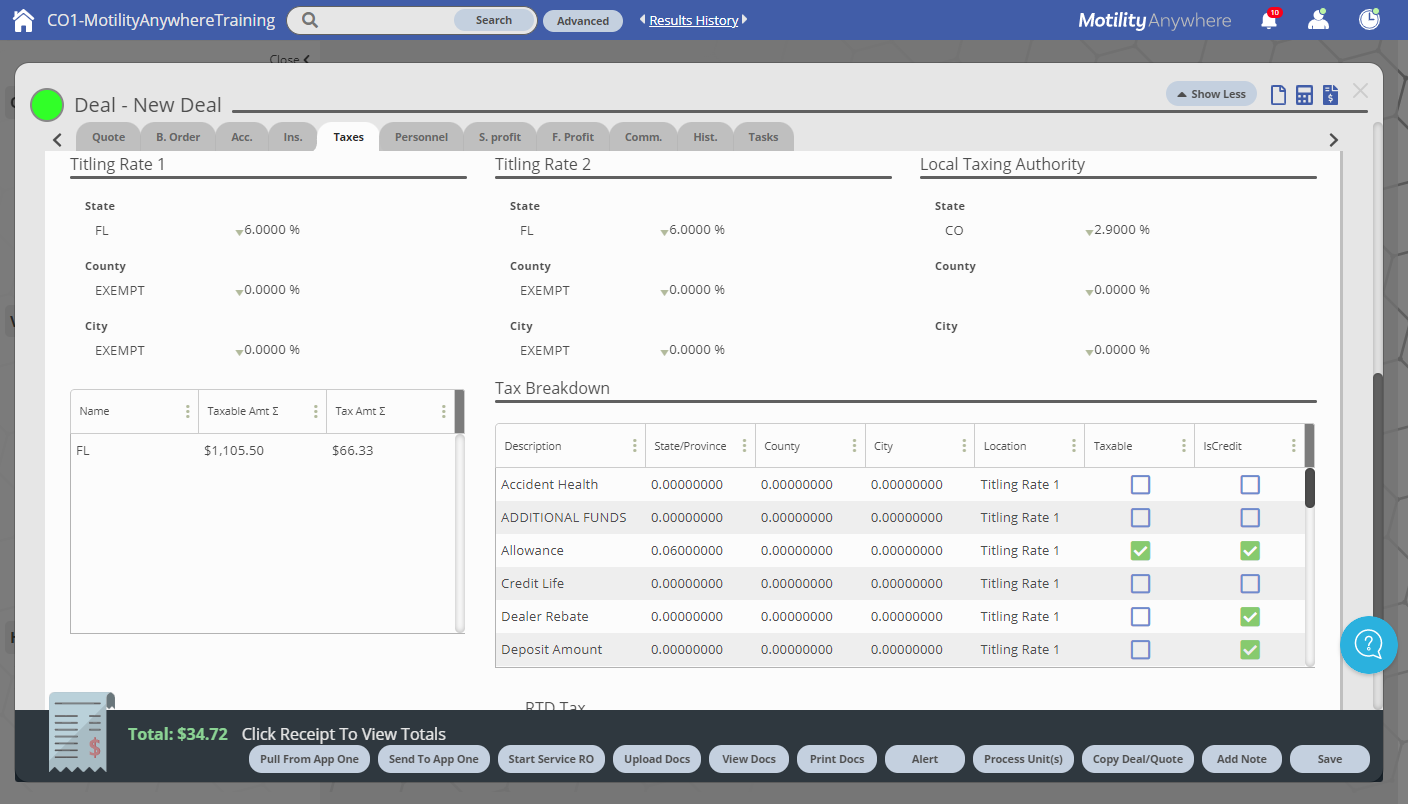The width and height of the screenshot is (1408, 804).
Task: Click the back arrow before Results History
Action: click(642, 20)
